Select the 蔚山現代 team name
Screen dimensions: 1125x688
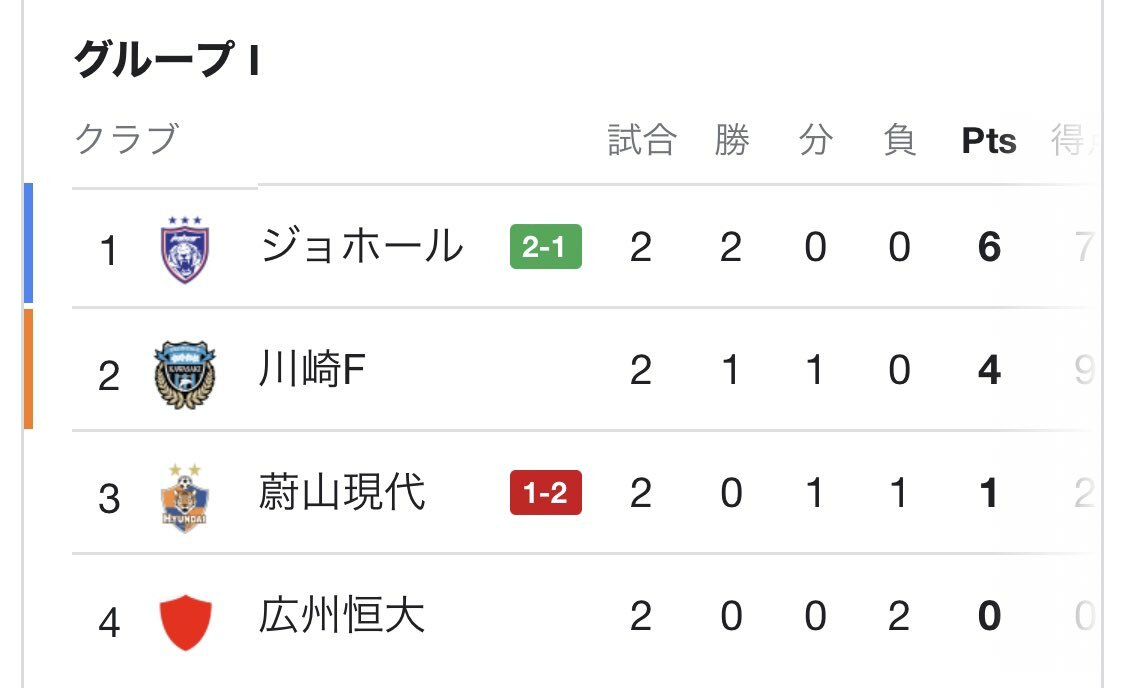pyautogui.click(x=342, y=492)
